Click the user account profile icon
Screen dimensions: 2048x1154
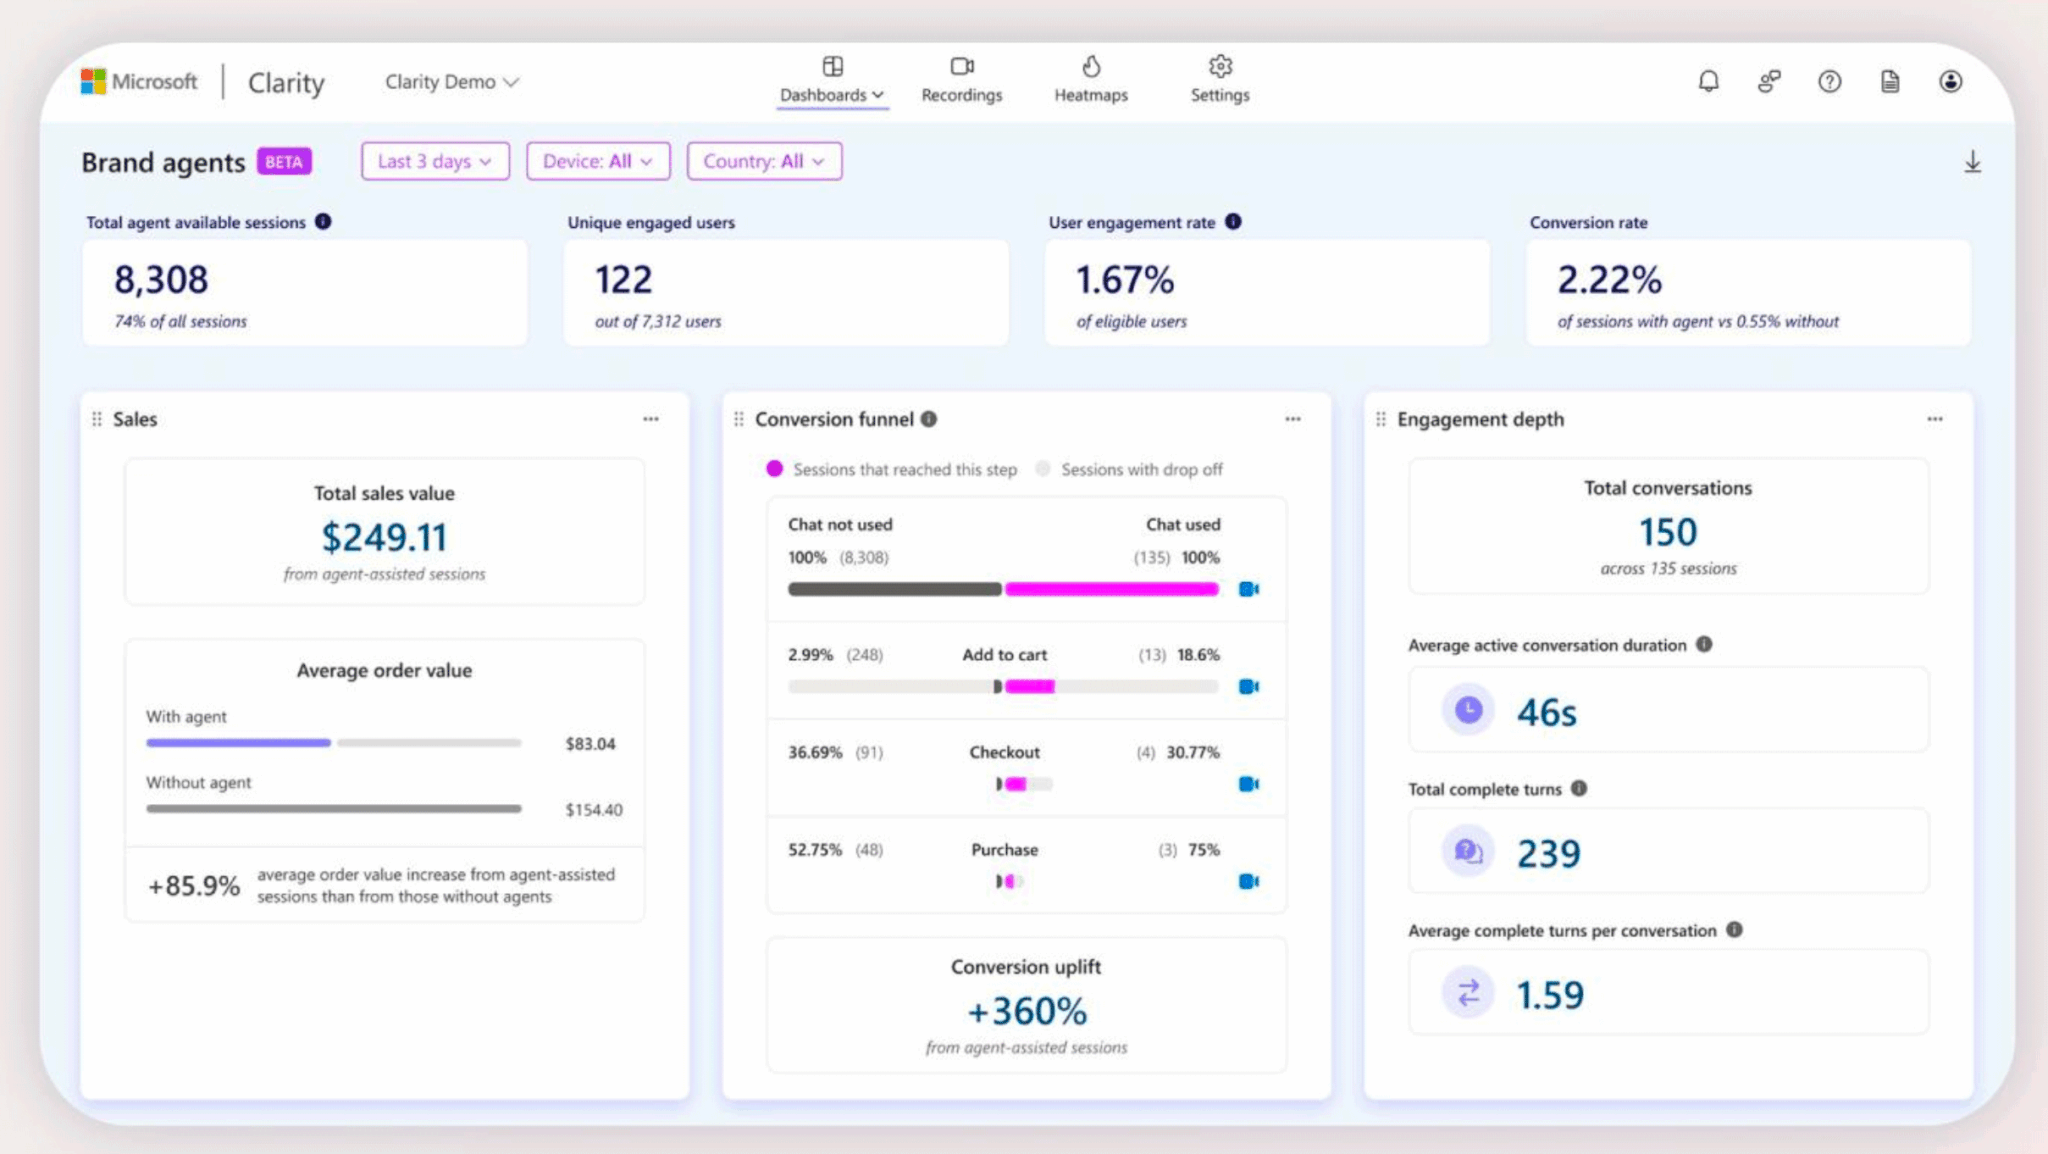point(1950,81)
